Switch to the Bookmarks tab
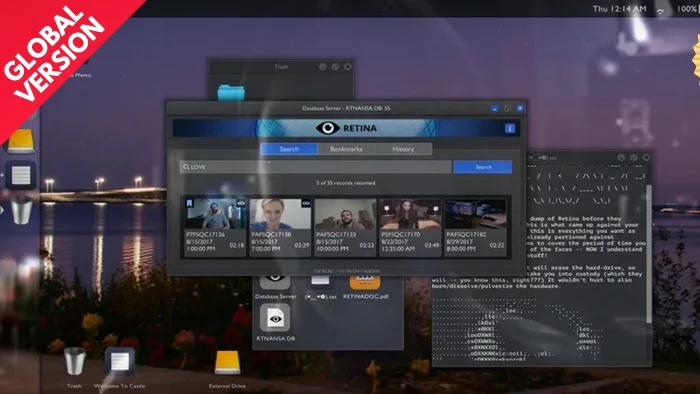 (346, 149)
